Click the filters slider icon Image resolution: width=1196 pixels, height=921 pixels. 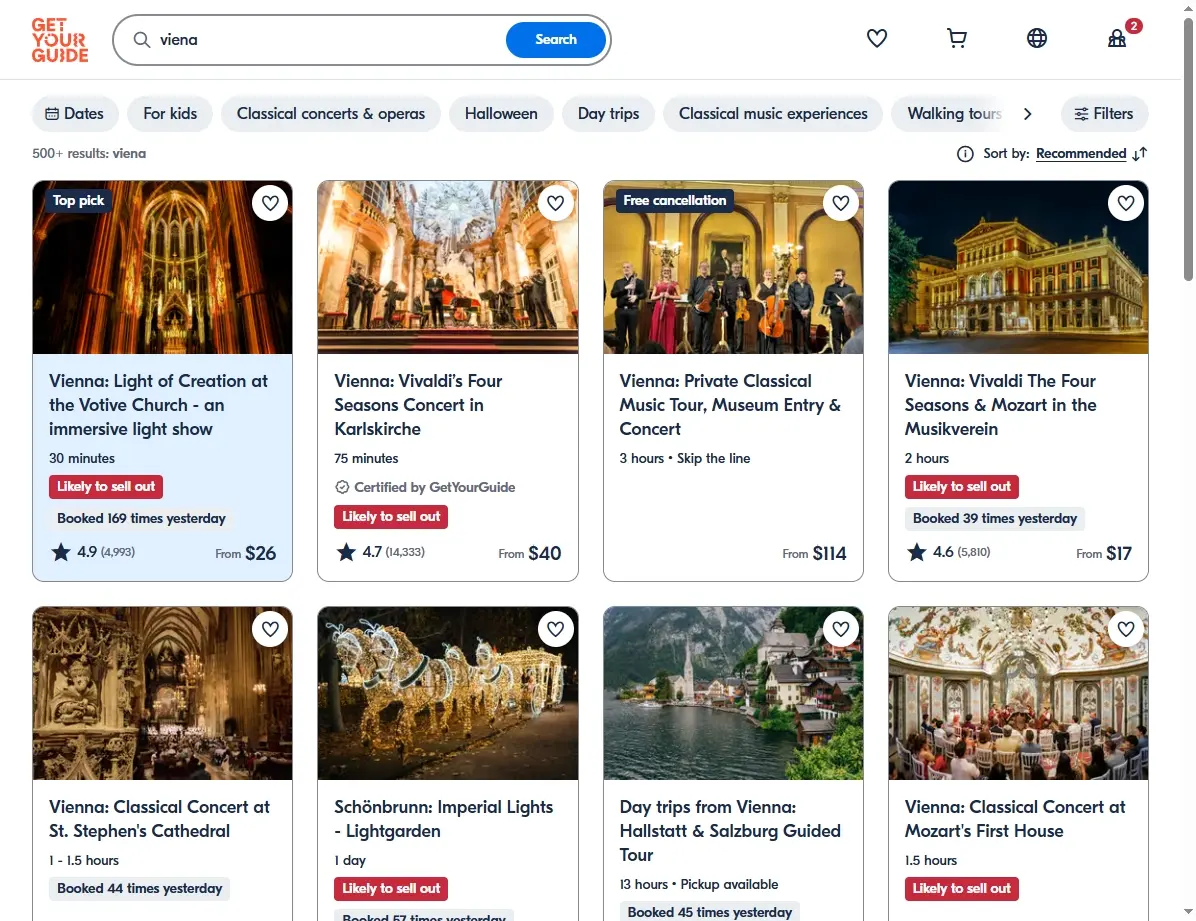(1081, 114)
